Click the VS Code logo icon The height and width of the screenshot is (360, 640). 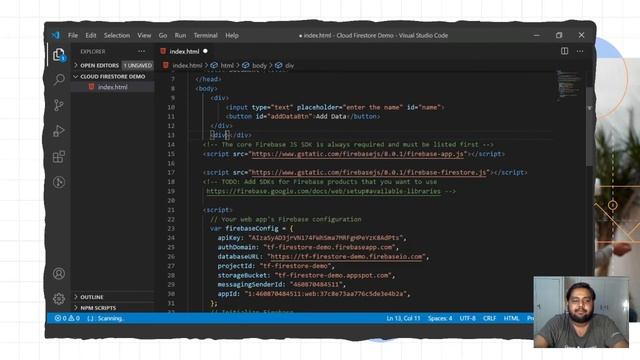(56, 36)
